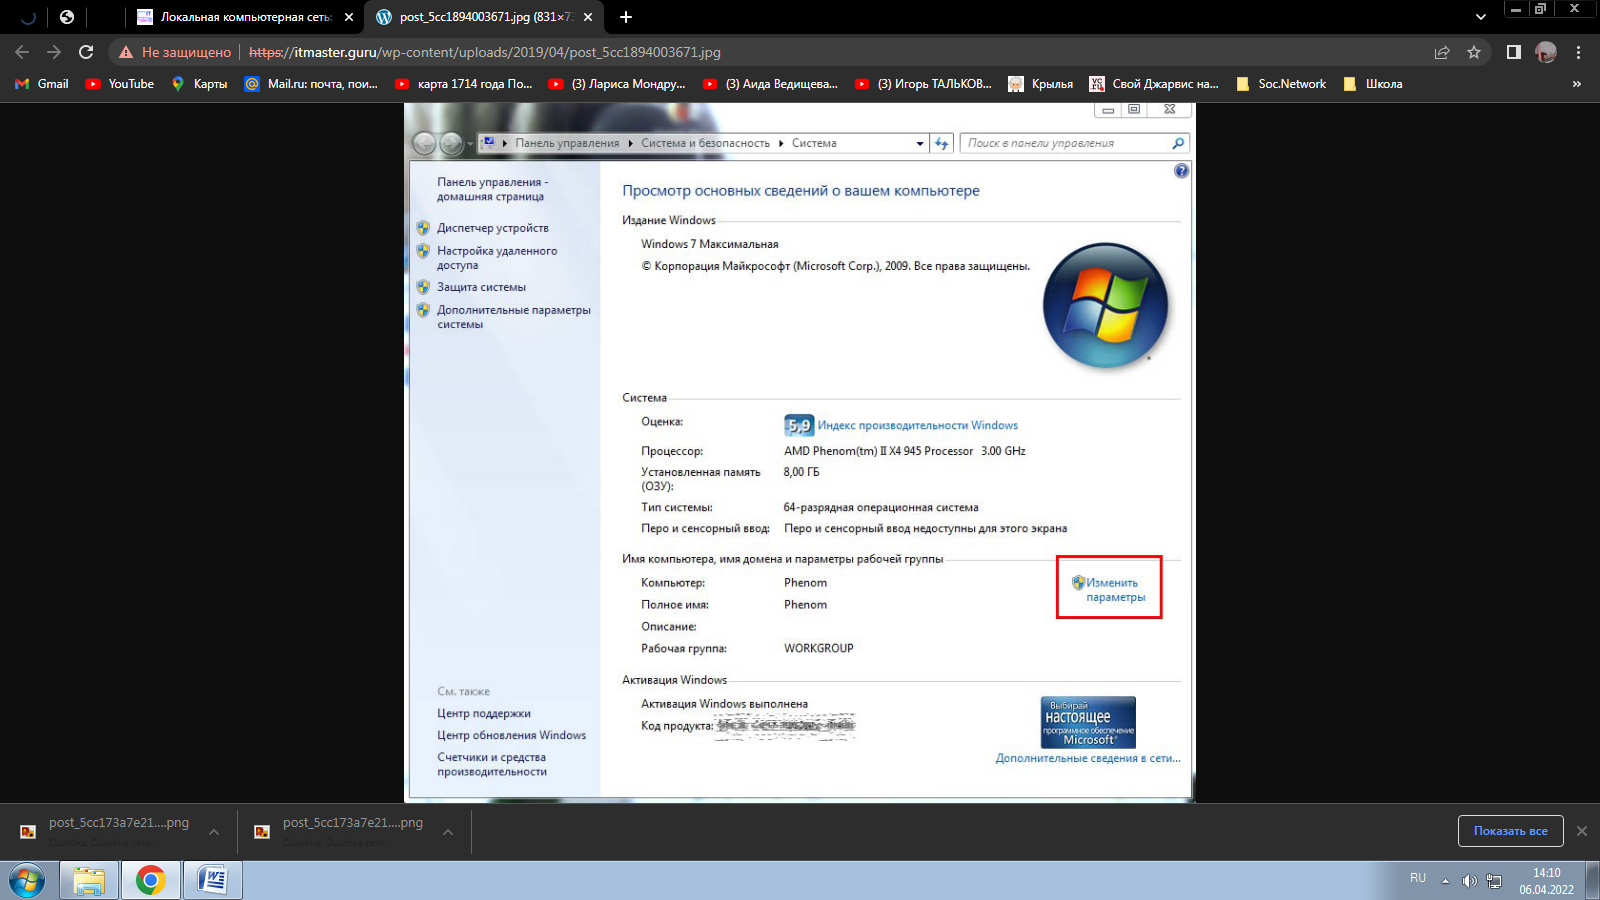Reload the current page
1600x900 pixels.
(86, 52)
